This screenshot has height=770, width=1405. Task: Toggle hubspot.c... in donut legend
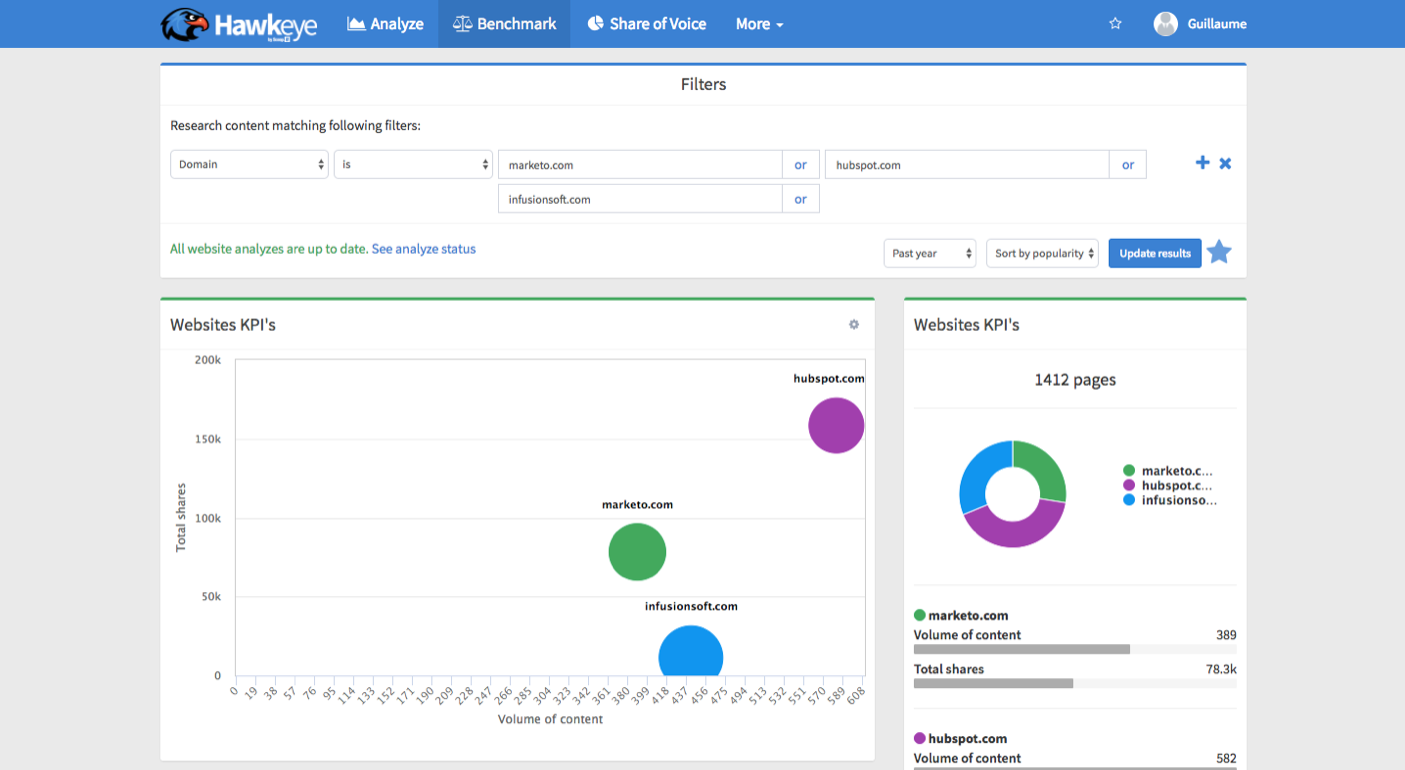click(1169, 485)
